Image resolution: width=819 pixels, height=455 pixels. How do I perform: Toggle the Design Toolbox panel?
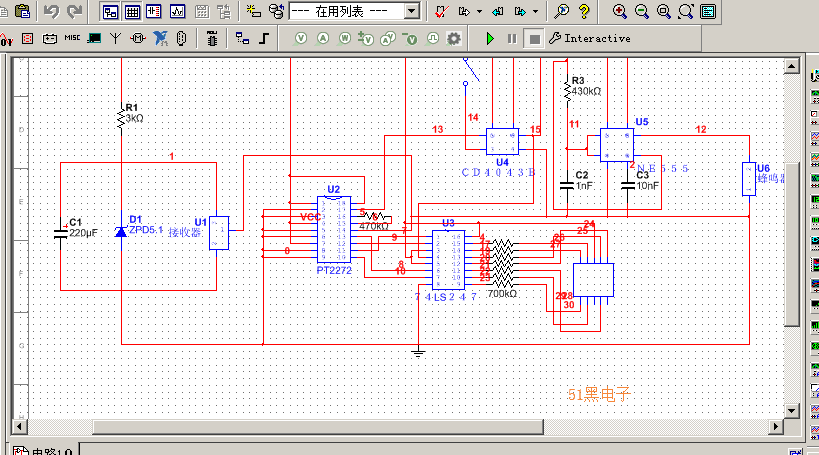[110, 11]
